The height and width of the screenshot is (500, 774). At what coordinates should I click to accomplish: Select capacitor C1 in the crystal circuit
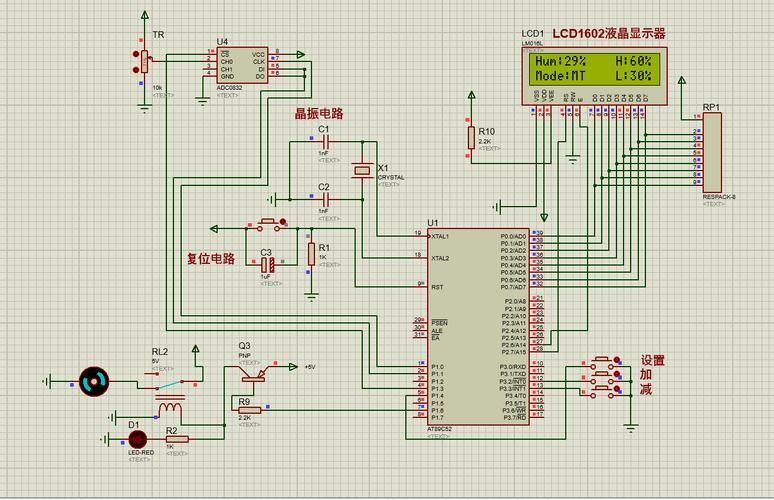pyautogui.click(x=323, y=141)
